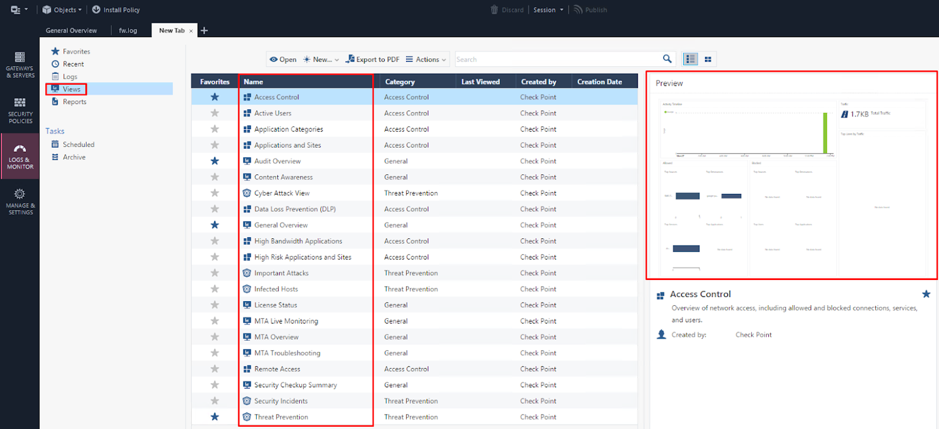The height and width of the screenshot is (429, 939).
Task: Click Export to PDF button
Action: point(372,59)
